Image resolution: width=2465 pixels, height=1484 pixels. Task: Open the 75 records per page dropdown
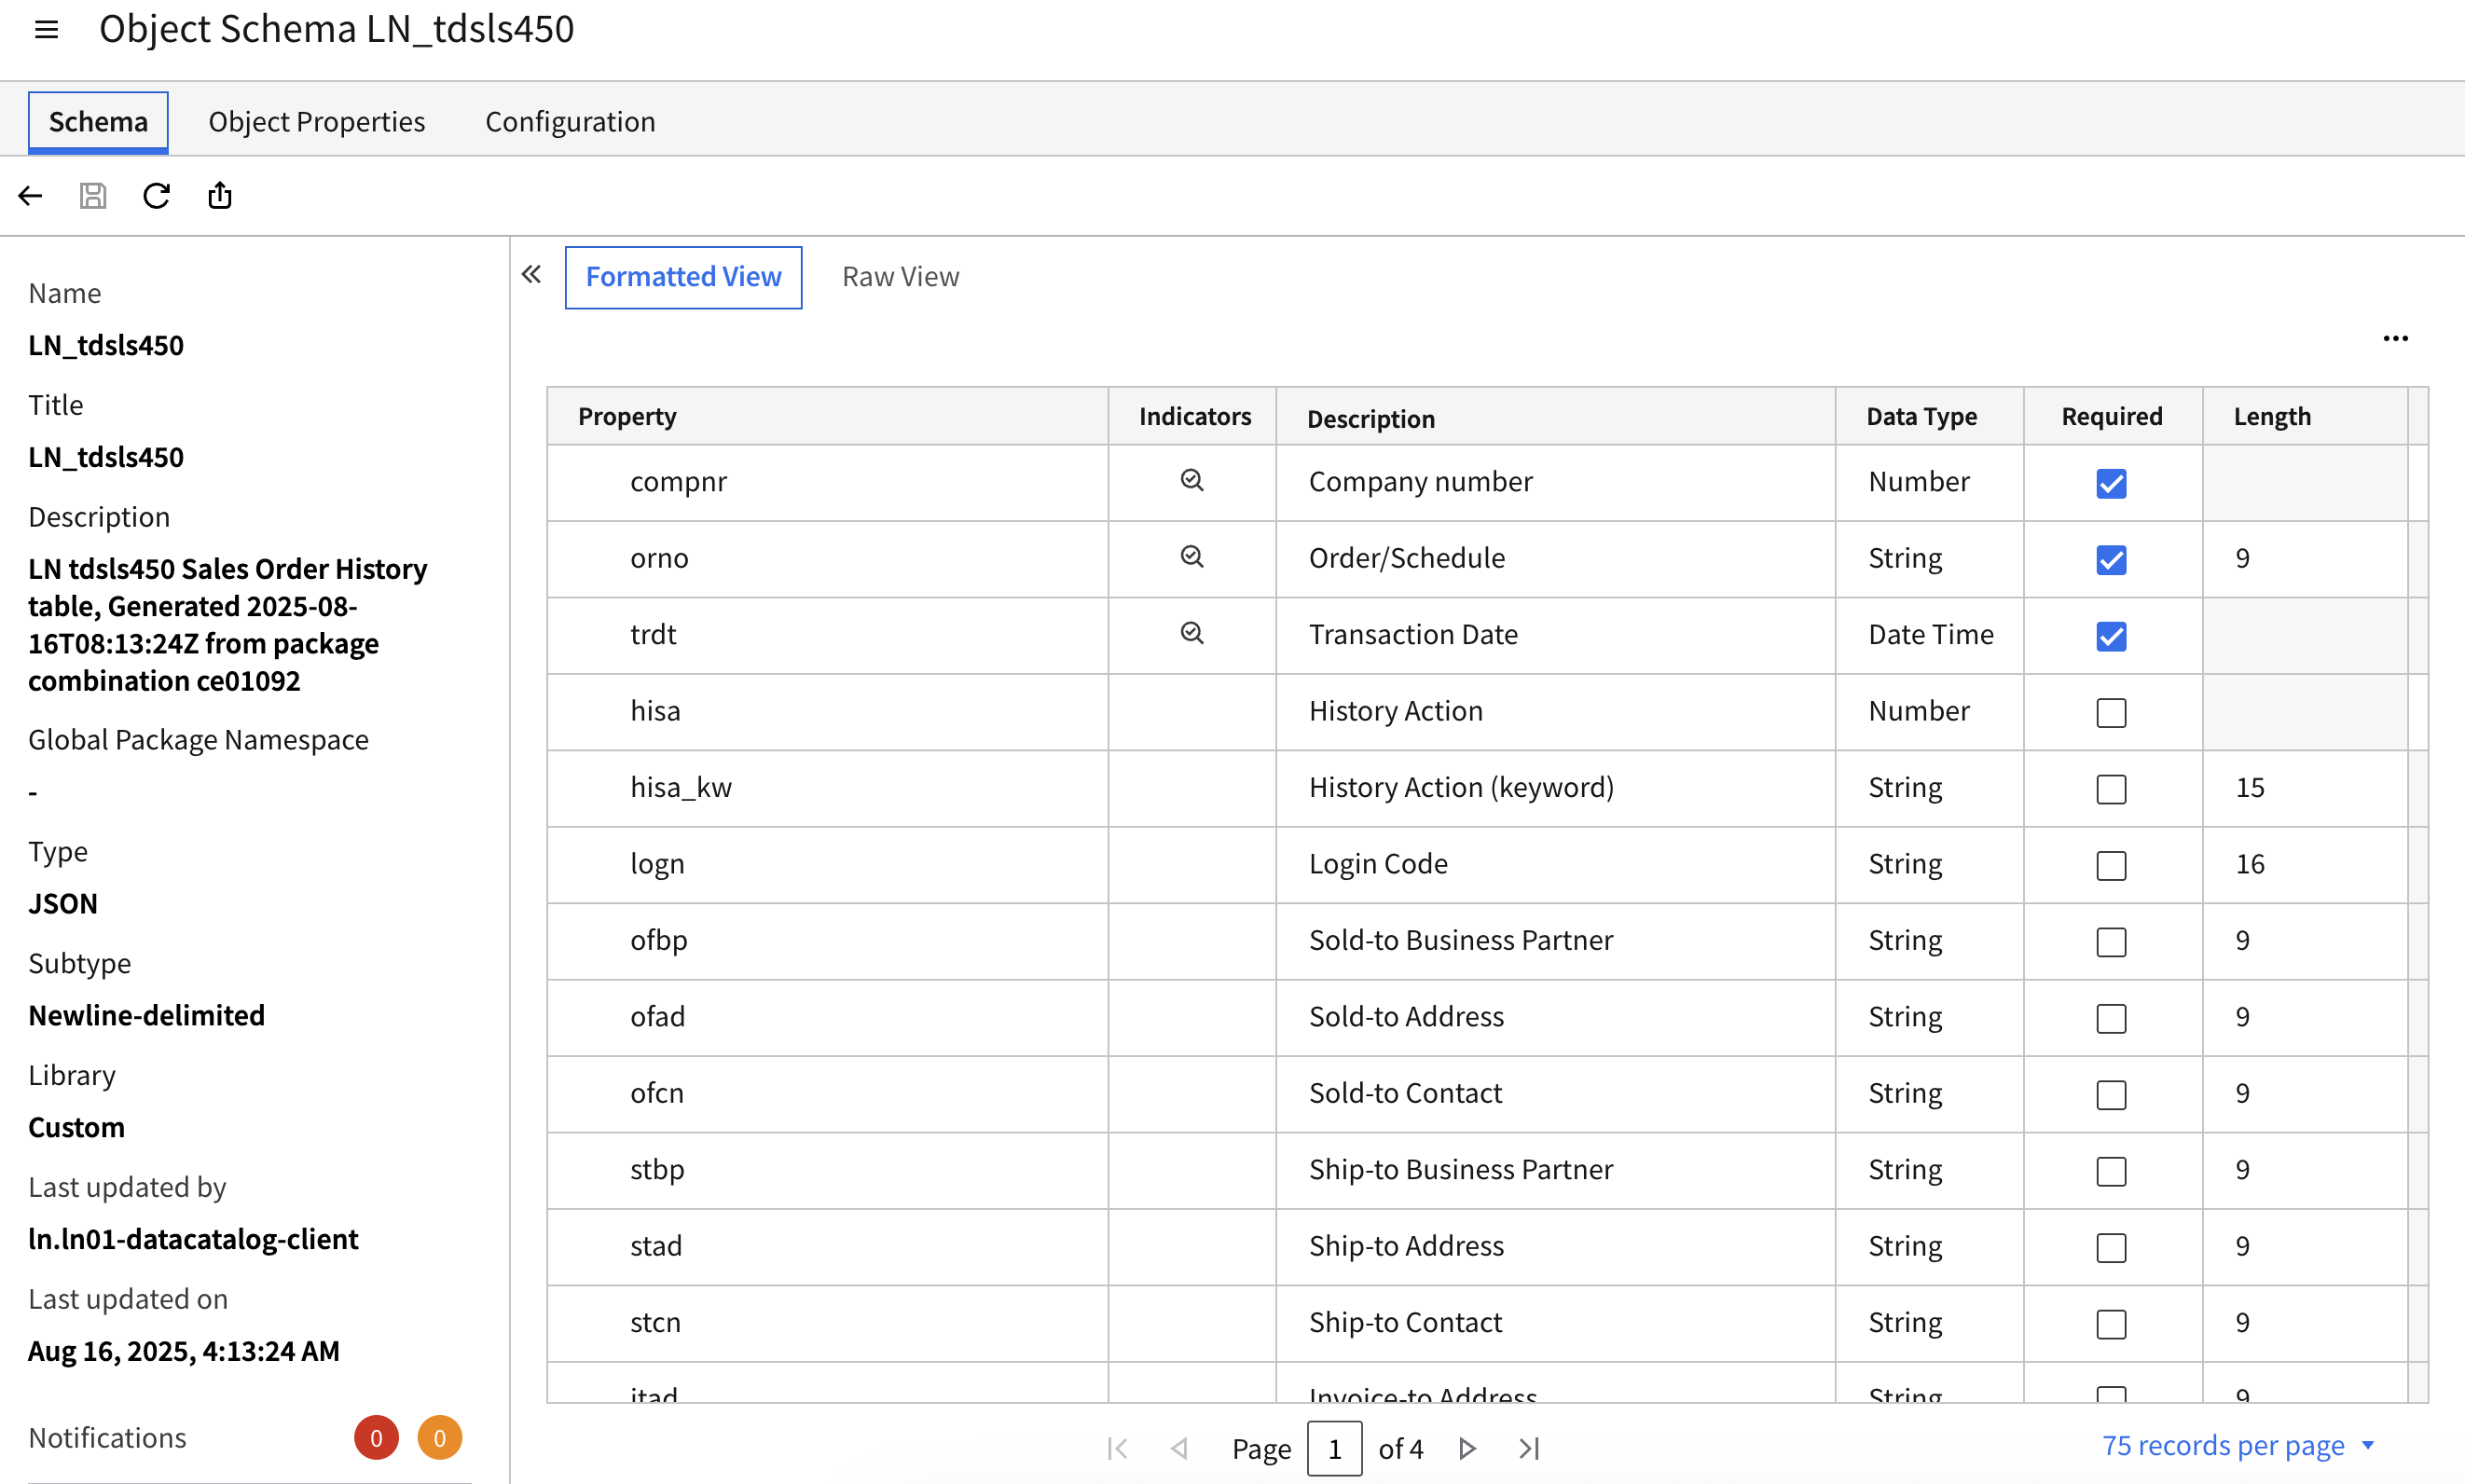(x=2236, y=1445)
